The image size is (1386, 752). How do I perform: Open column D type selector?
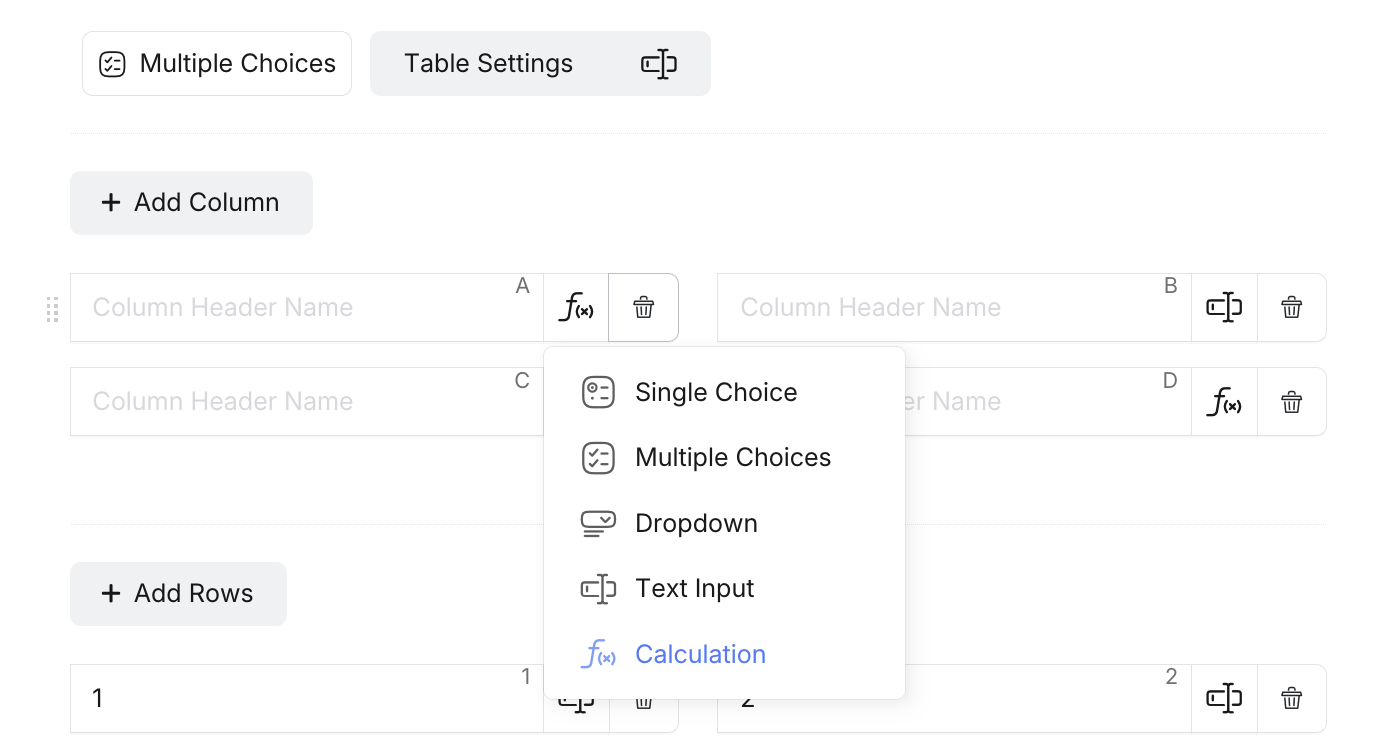pyautogui.click(x=1224, y=402)
